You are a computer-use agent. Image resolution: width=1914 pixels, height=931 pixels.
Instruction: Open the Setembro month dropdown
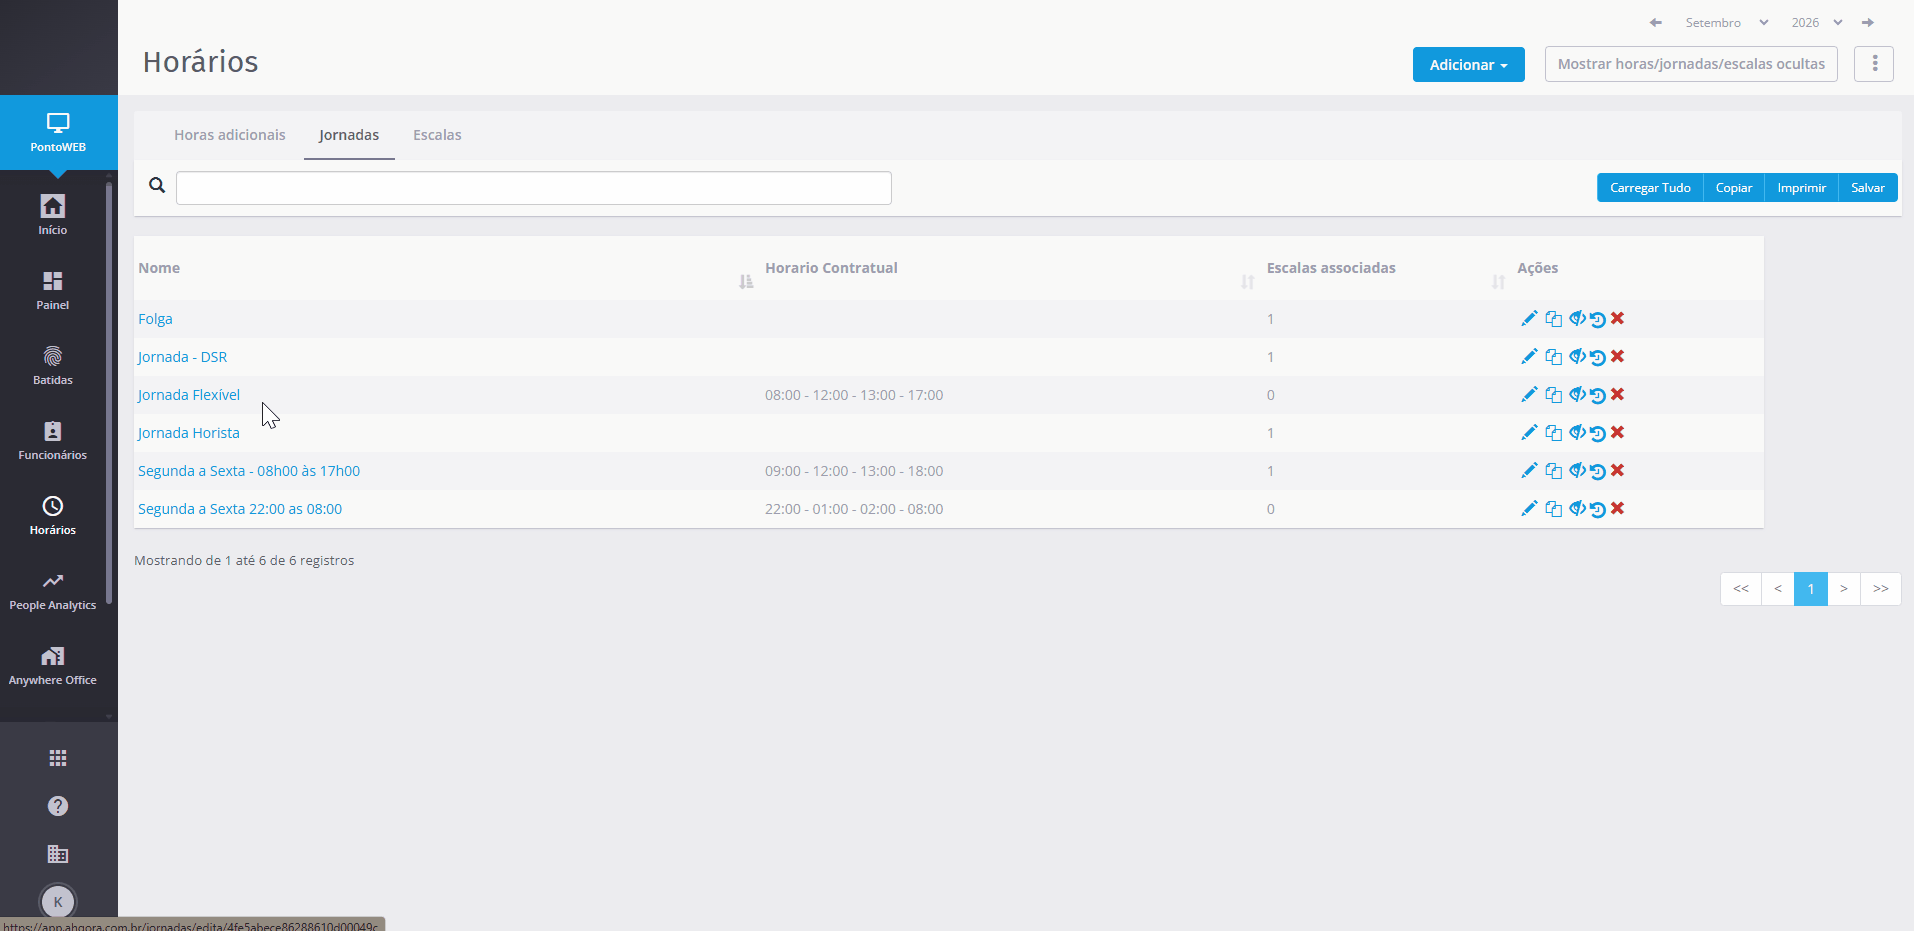[x=1727, y=23]
